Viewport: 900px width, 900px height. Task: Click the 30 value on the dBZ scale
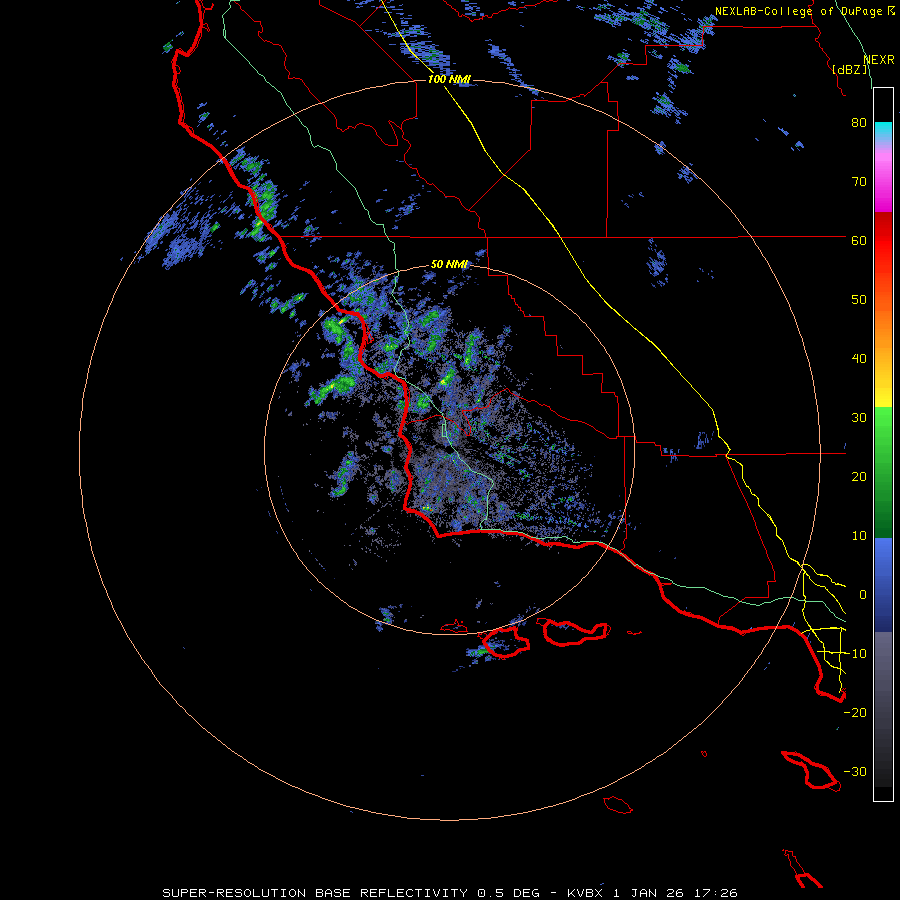859,418
